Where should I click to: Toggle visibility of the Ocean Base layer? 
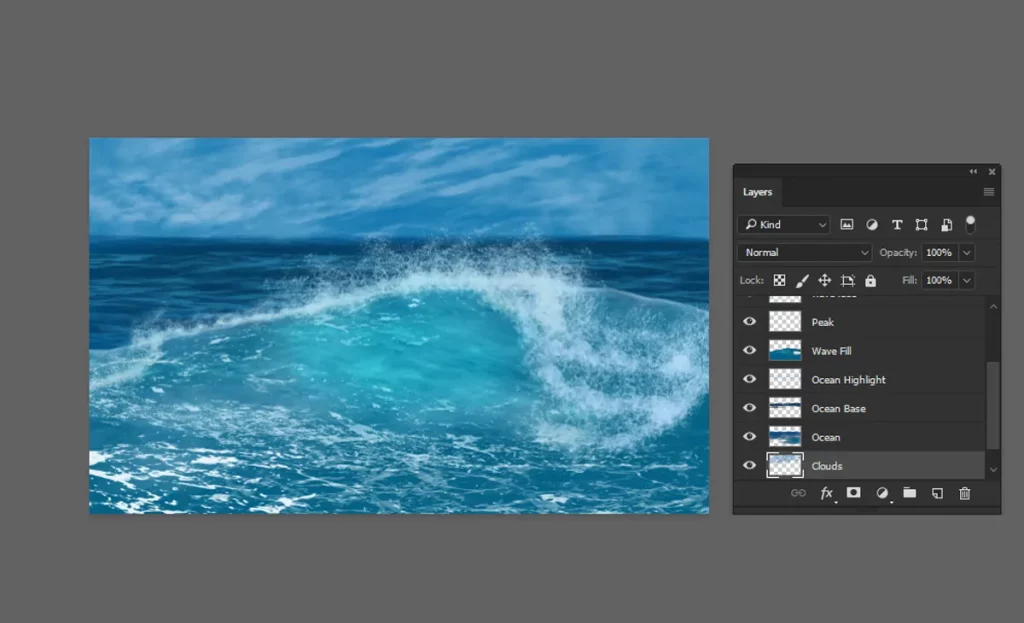click(x=748, y=407)
